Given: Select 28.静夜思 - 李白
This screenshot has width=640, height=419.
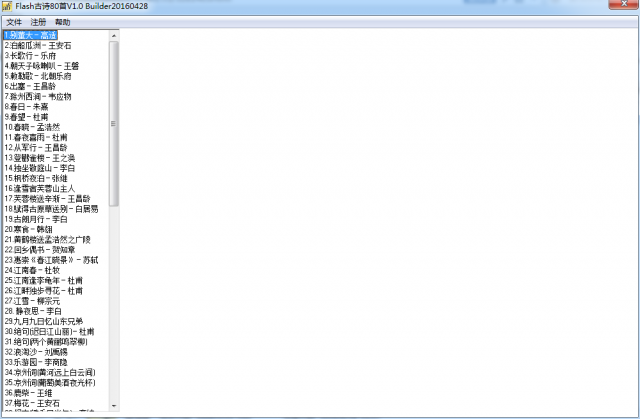Looking at the screenshot, I should [33, 311].
